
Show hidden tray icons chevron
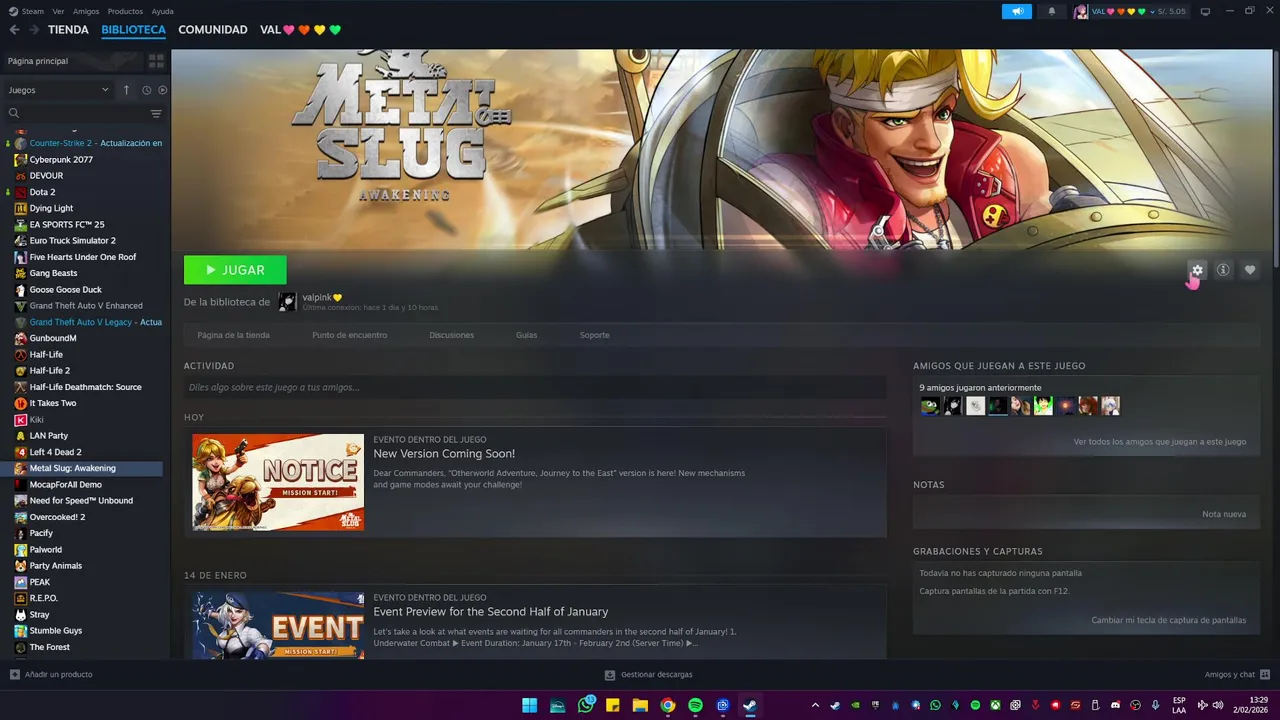pyautogui.click(x=815, y=705)
